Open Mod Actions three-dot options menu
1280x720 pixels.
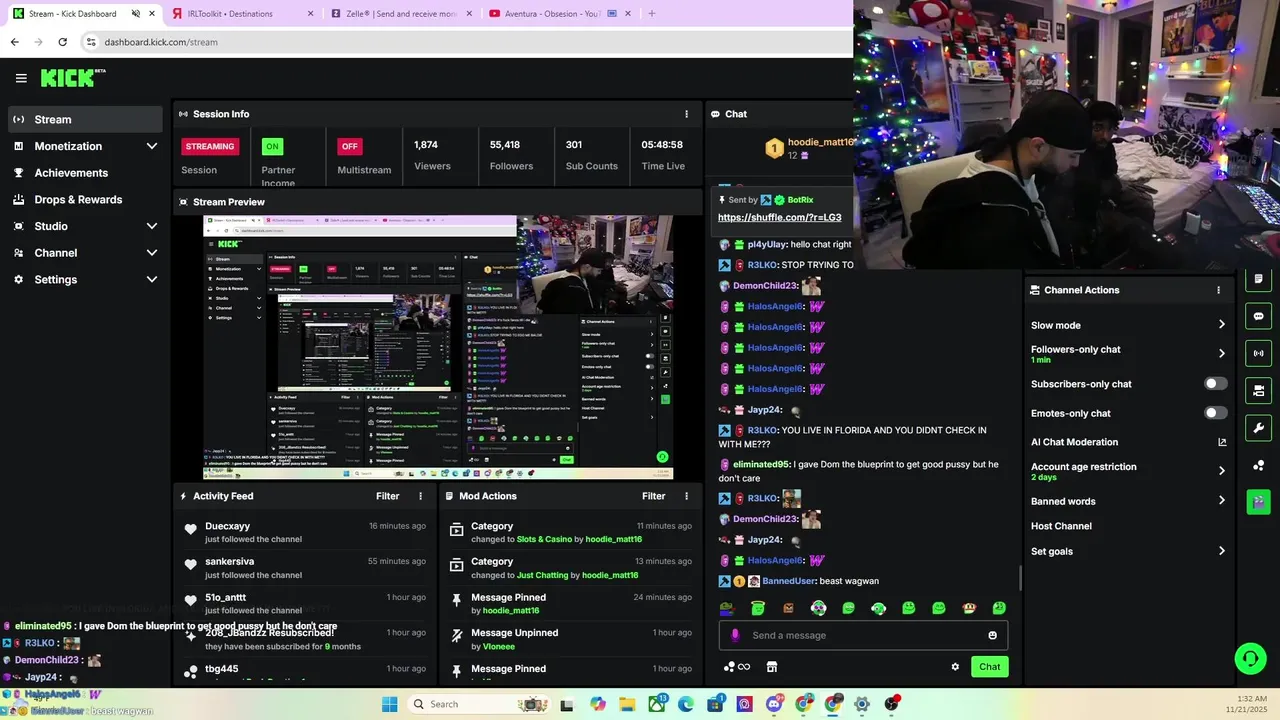[x=686, y=496]
